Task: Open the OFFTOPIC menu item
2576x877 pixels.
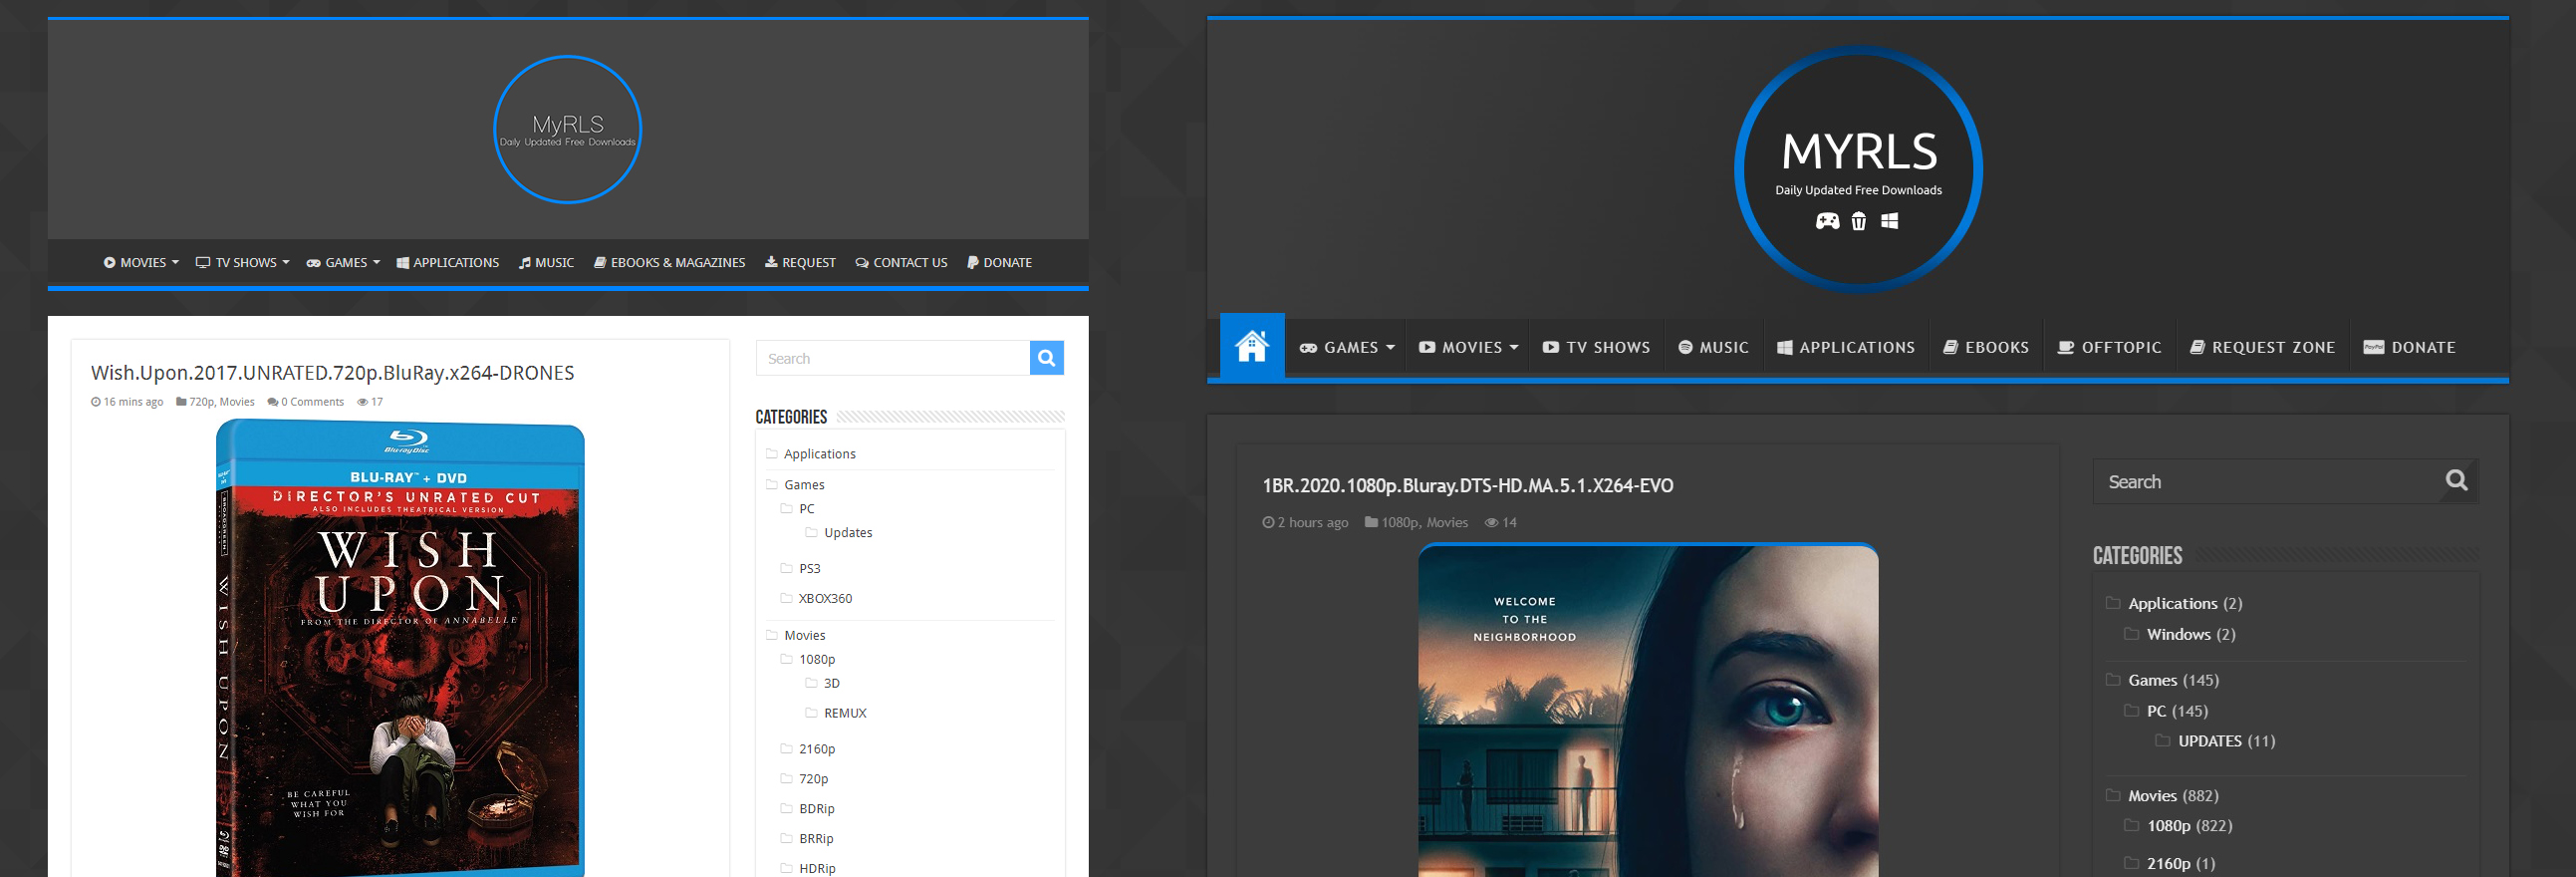Action: (x=2109, y=348)
